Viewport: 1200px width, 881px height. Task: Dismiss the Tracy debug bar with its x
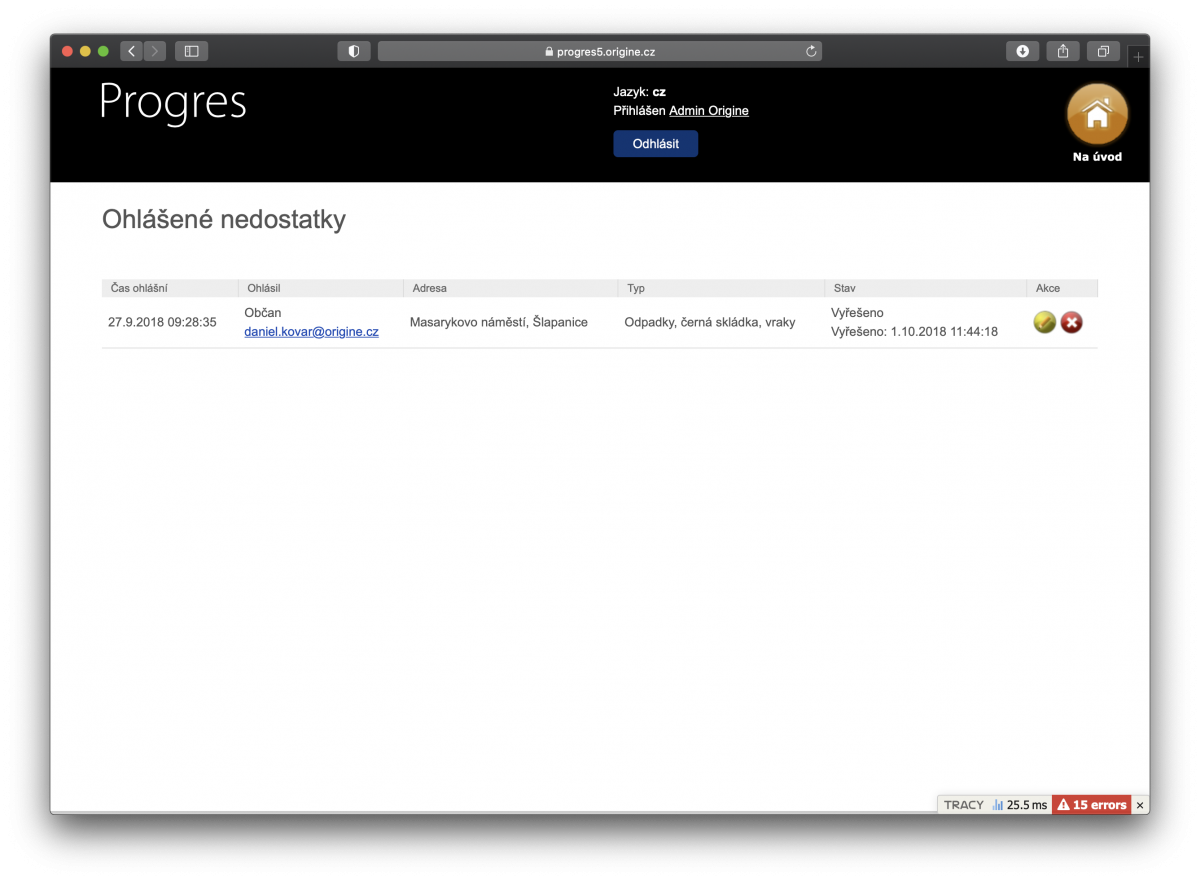tap(1140, 804)
